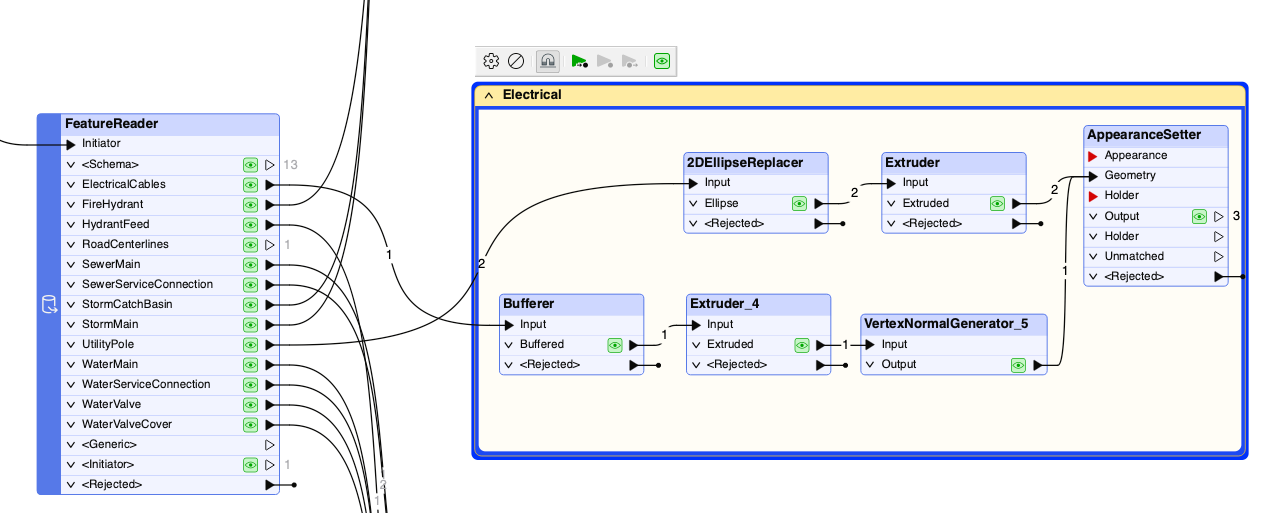The image size is (1273, 513).
Task: Click the Bufferer <Rejected> port arrow
Action: (635, 365)
